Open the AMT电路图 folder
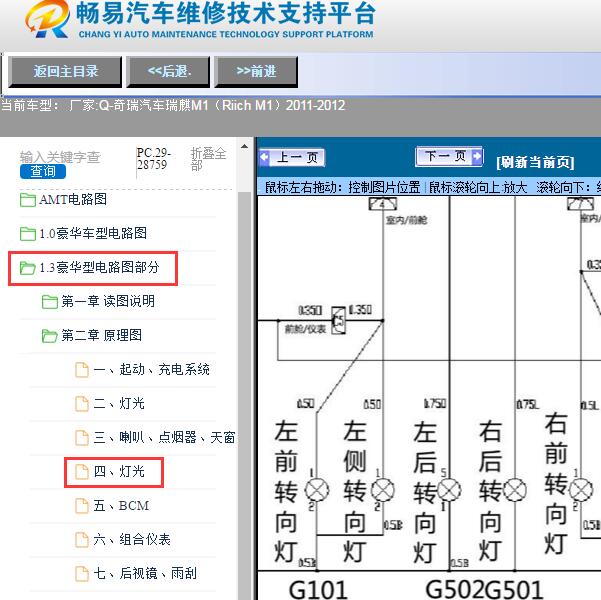 pyautogui.click(x=73, y=199)
